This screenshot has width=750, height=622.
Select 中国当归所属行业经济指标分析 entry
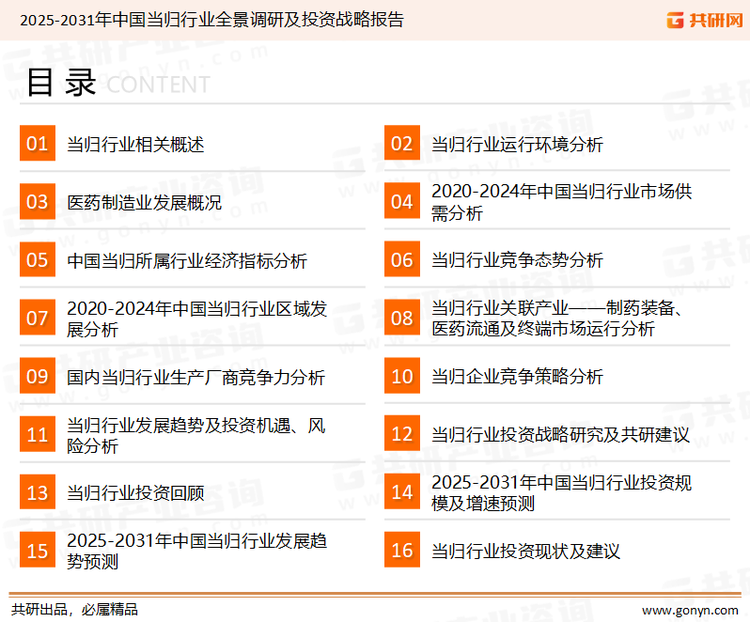(187, 261)
